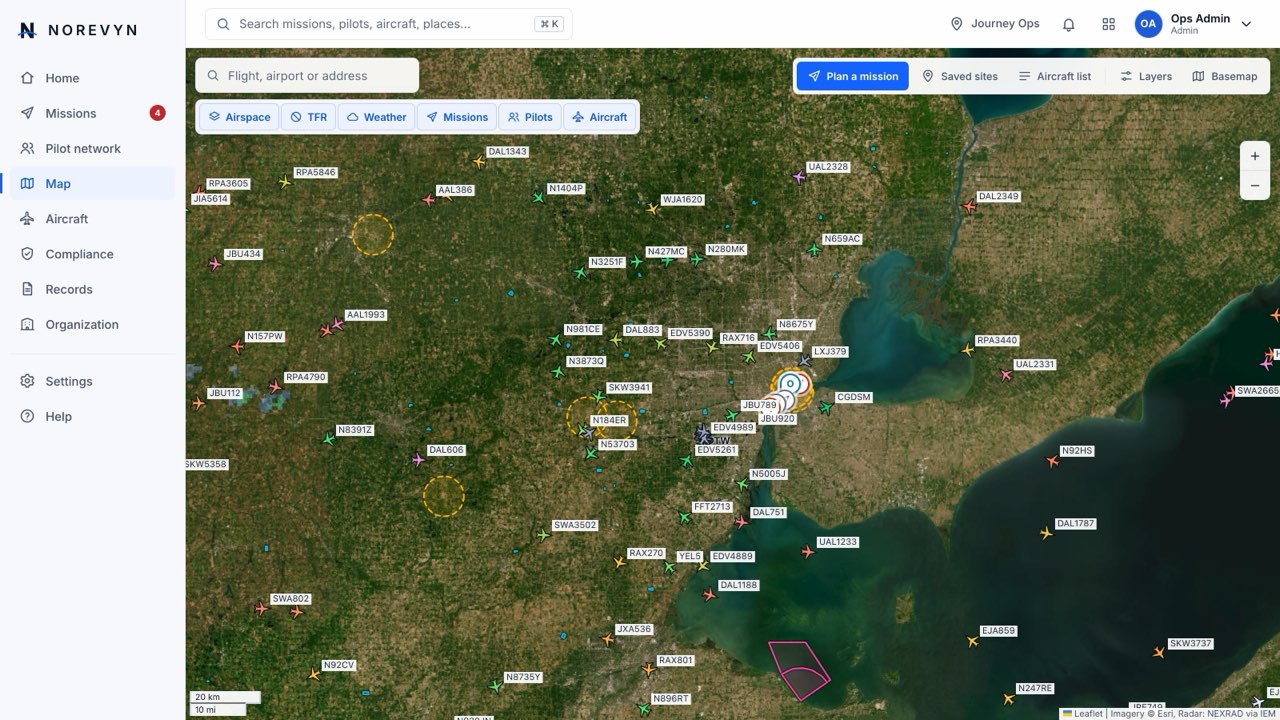This screenshot has width=1280, height=720.
Task: Click Plan a mission button
Action: tap(853, 76)
